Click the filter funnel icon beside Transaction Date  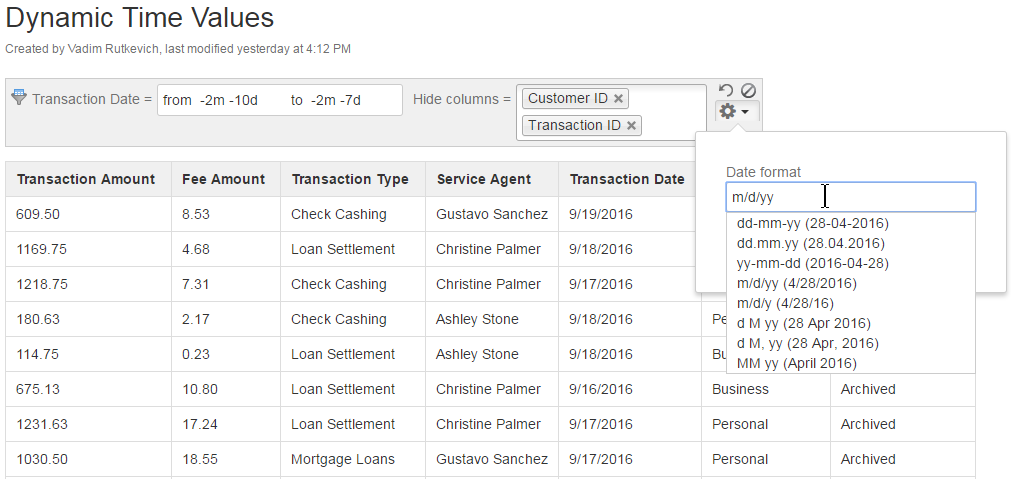tap(18, 97)
